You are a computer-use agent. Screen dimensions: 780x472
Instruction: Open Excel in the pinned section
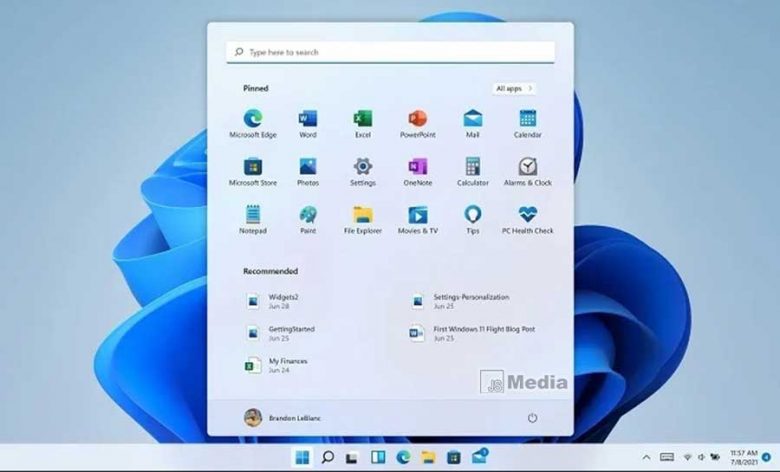click(363, 123)
